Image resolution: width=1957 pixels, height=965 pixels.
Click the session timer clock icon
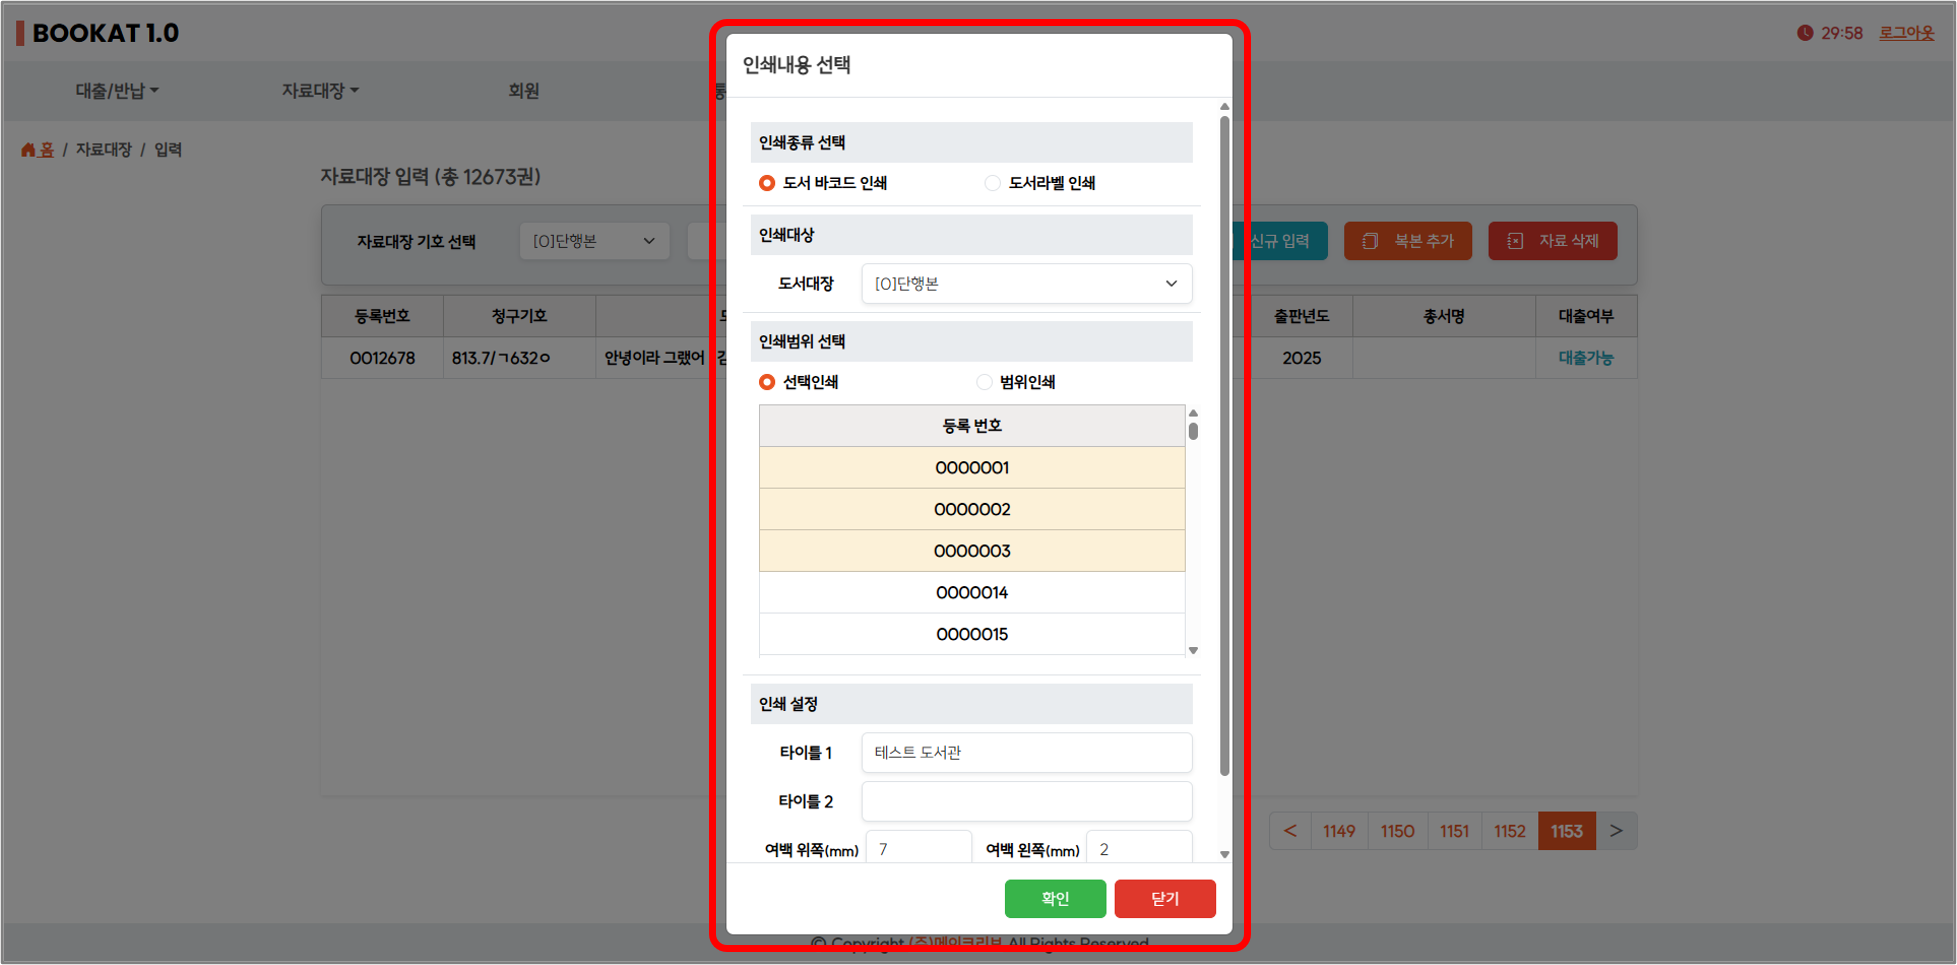1804,33
